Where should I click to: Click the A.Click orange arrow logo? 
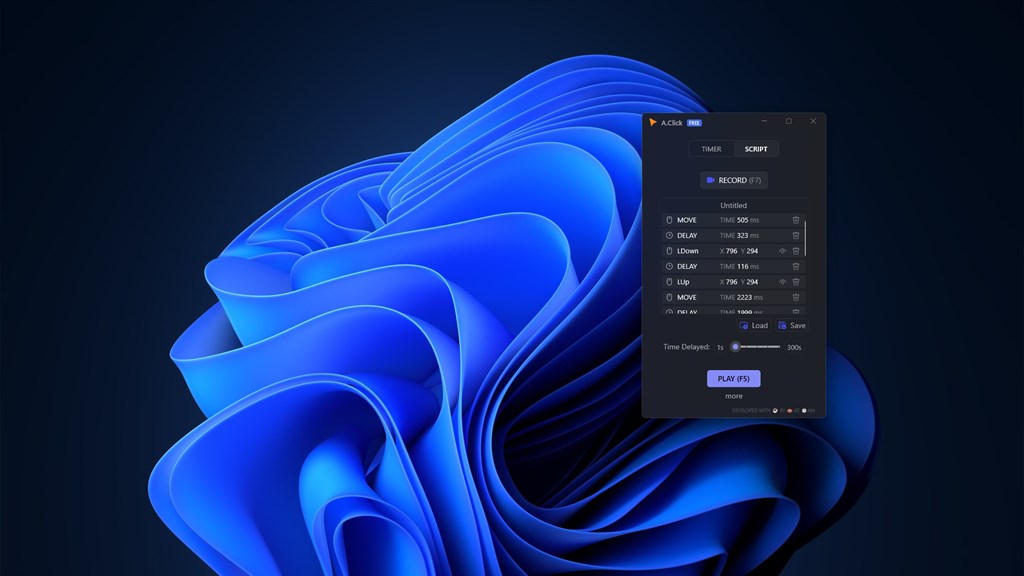click(652, 122)
